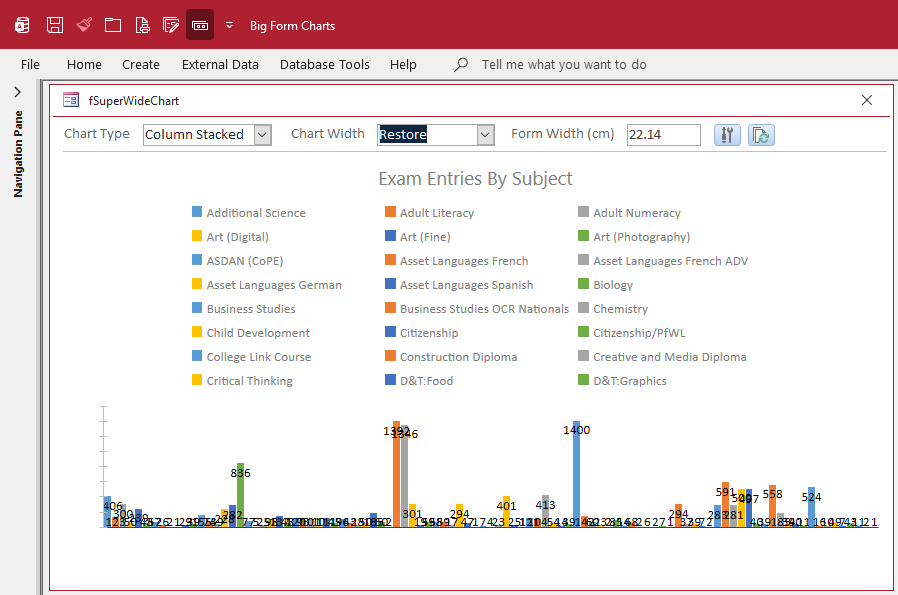Click the green bar labeled 836
898x595 pixels.
tap(241, 495)
